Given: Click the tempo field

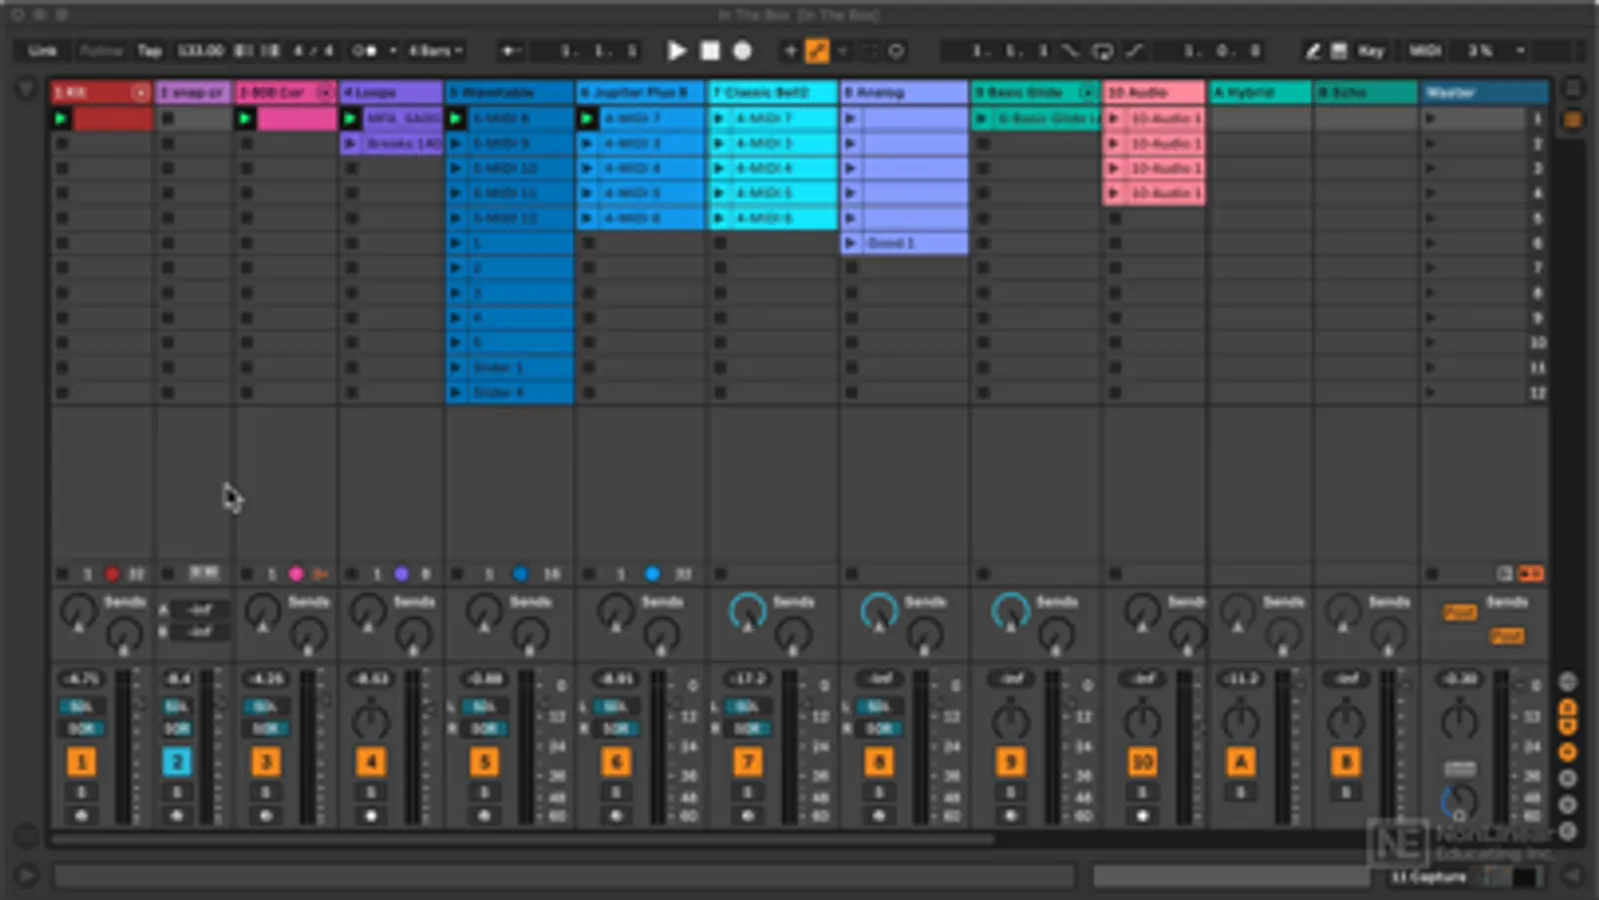Looking at the screenshot, I should (200, 51).
